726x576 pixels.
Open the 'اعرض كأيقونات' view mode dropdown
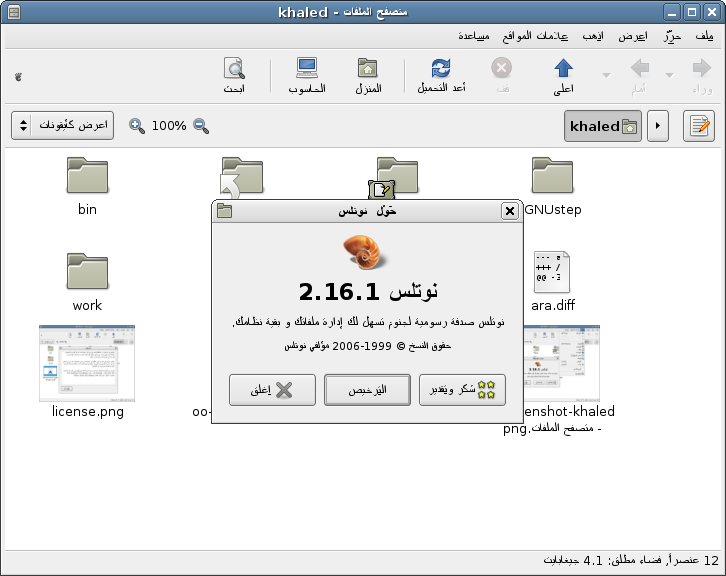[62, 126]
